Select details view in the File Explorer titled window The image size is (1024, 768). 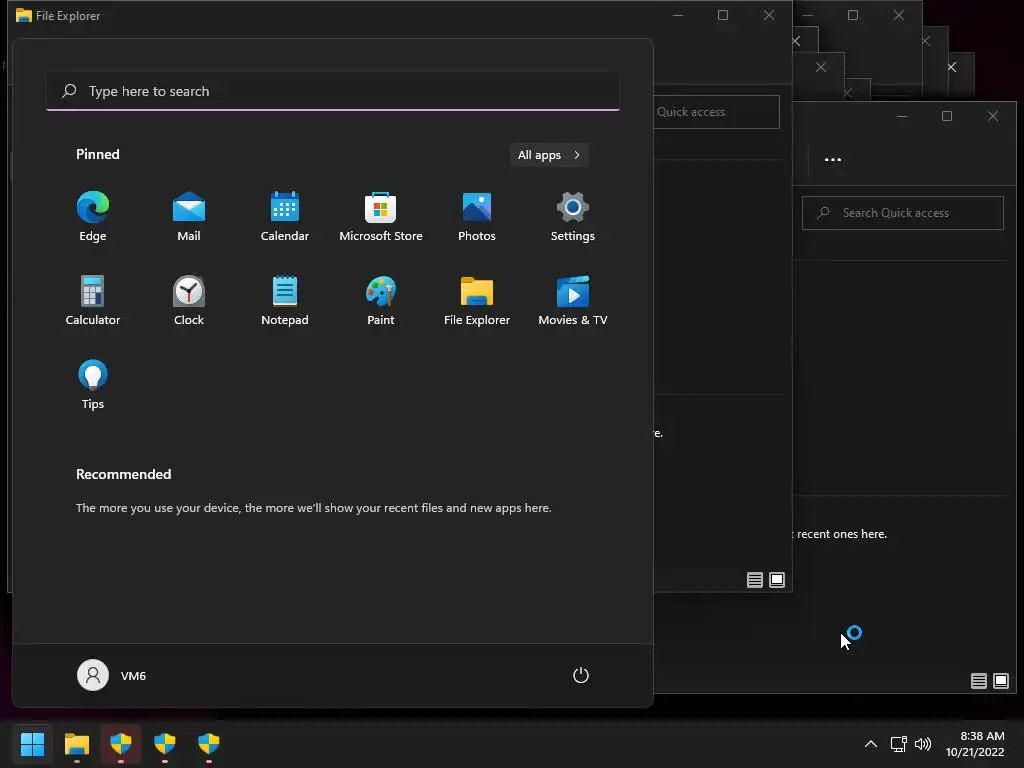tap(755, 580)
